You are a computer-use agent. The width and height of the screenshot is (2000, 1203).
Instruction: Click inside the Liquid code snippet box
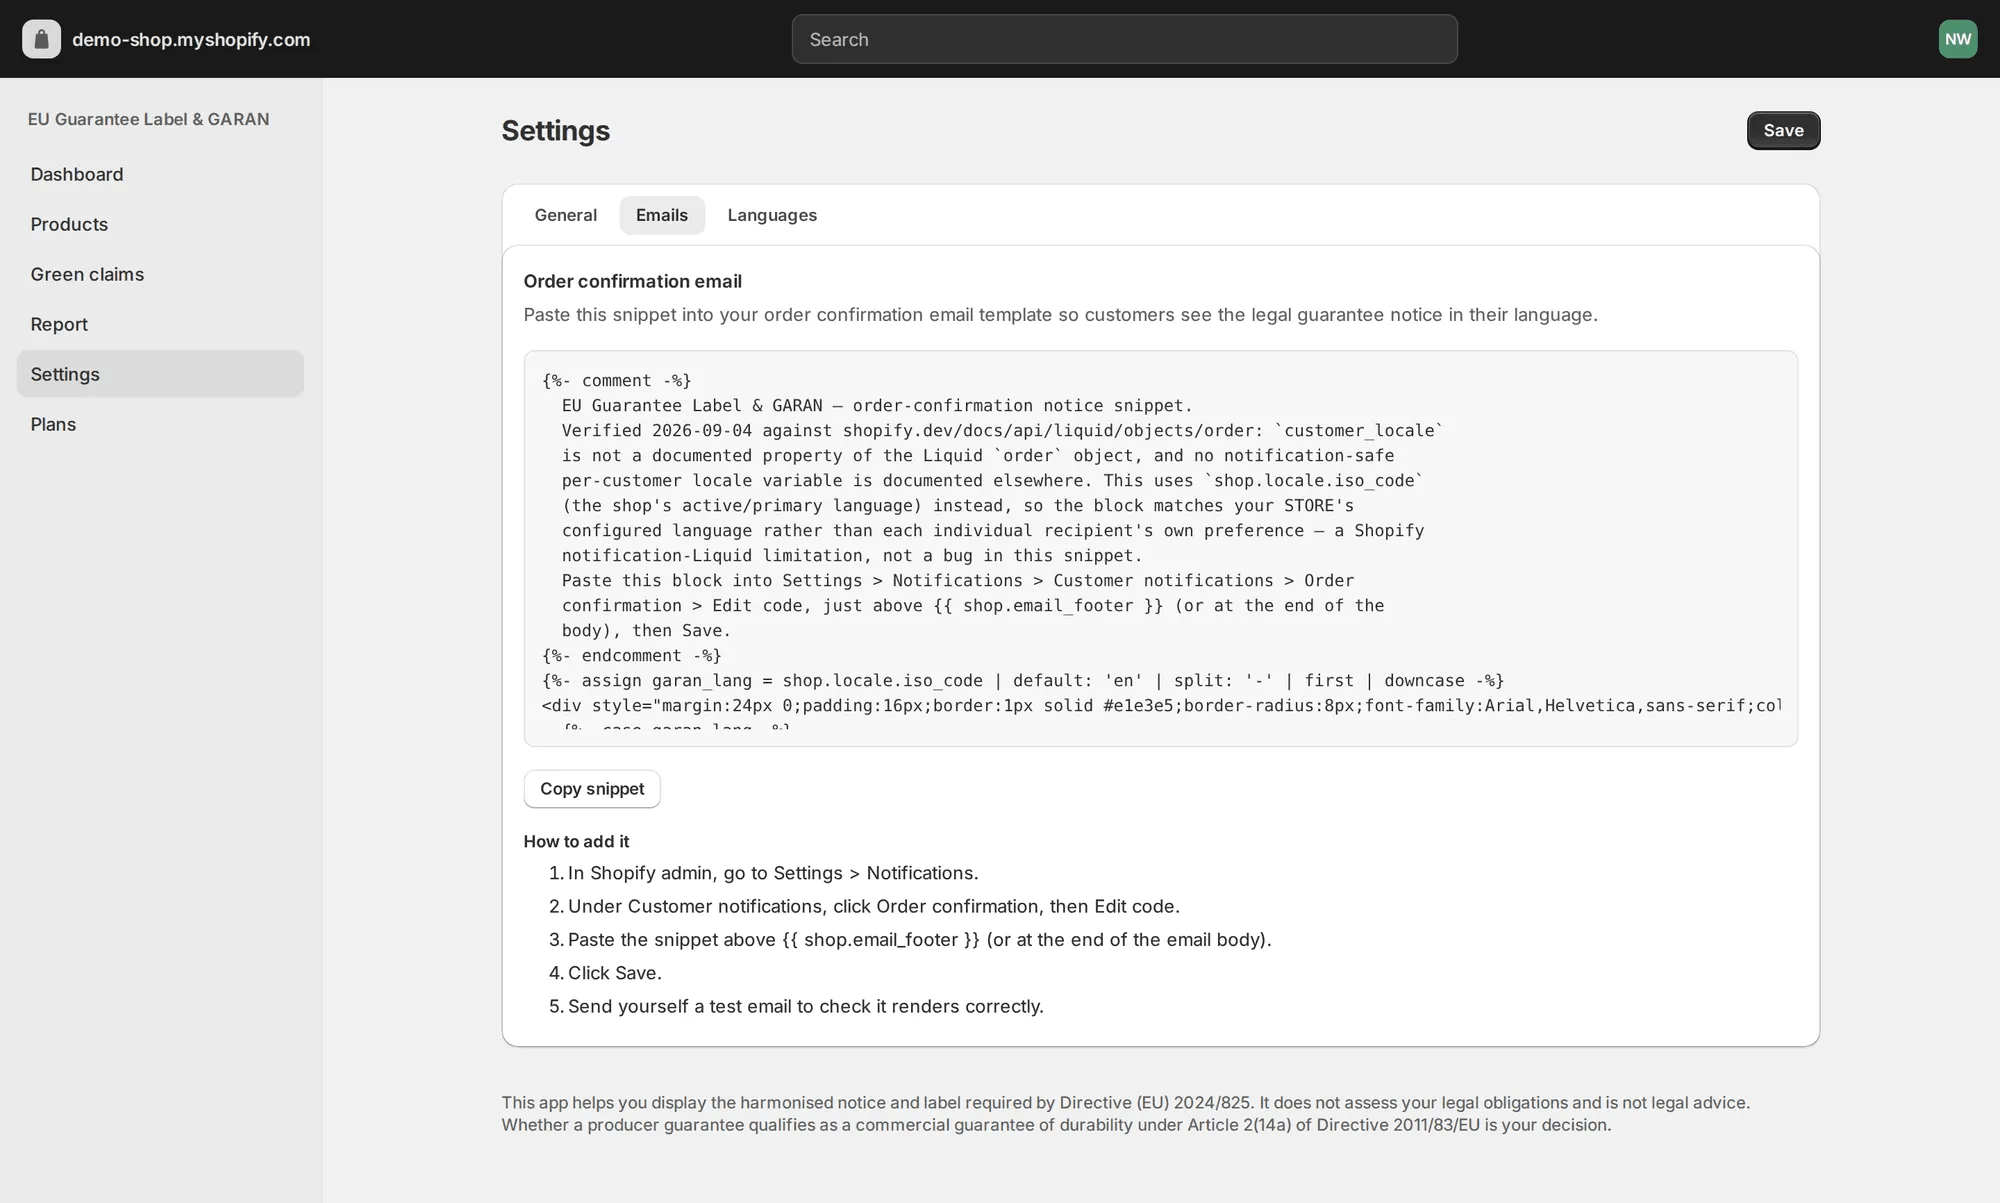[1160, 548]
